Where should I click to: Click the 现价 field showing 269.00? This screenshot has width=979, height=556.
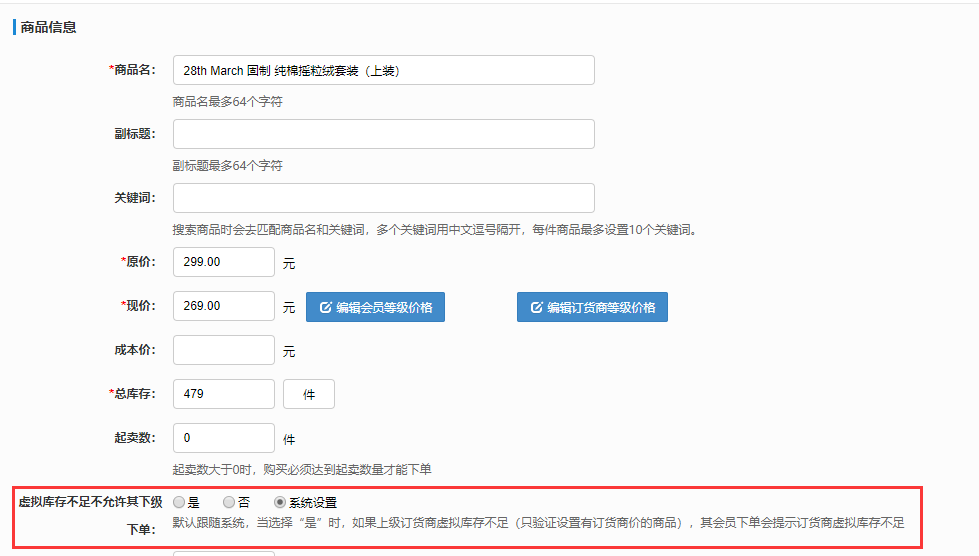pyautogui.click(x=224, y=306)
